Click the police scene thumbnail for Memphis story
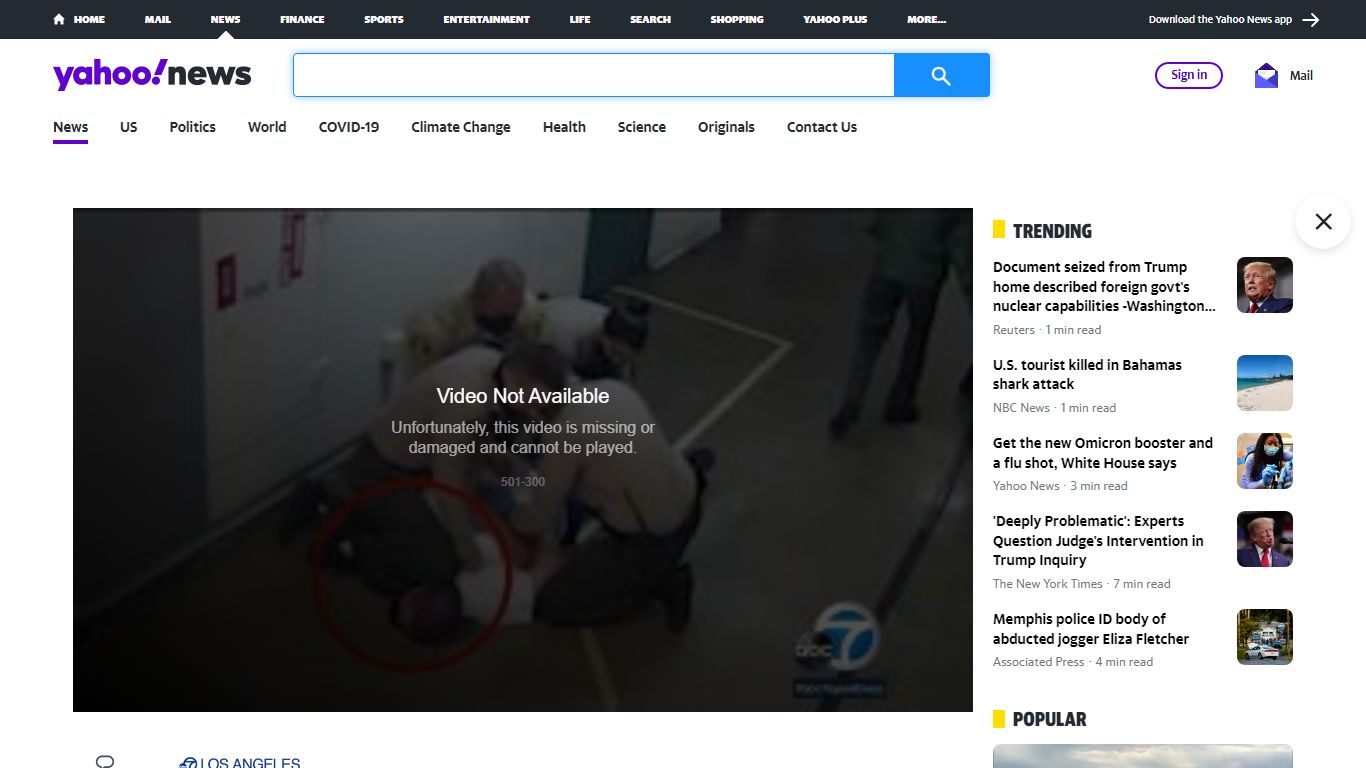 point(1265,637)
